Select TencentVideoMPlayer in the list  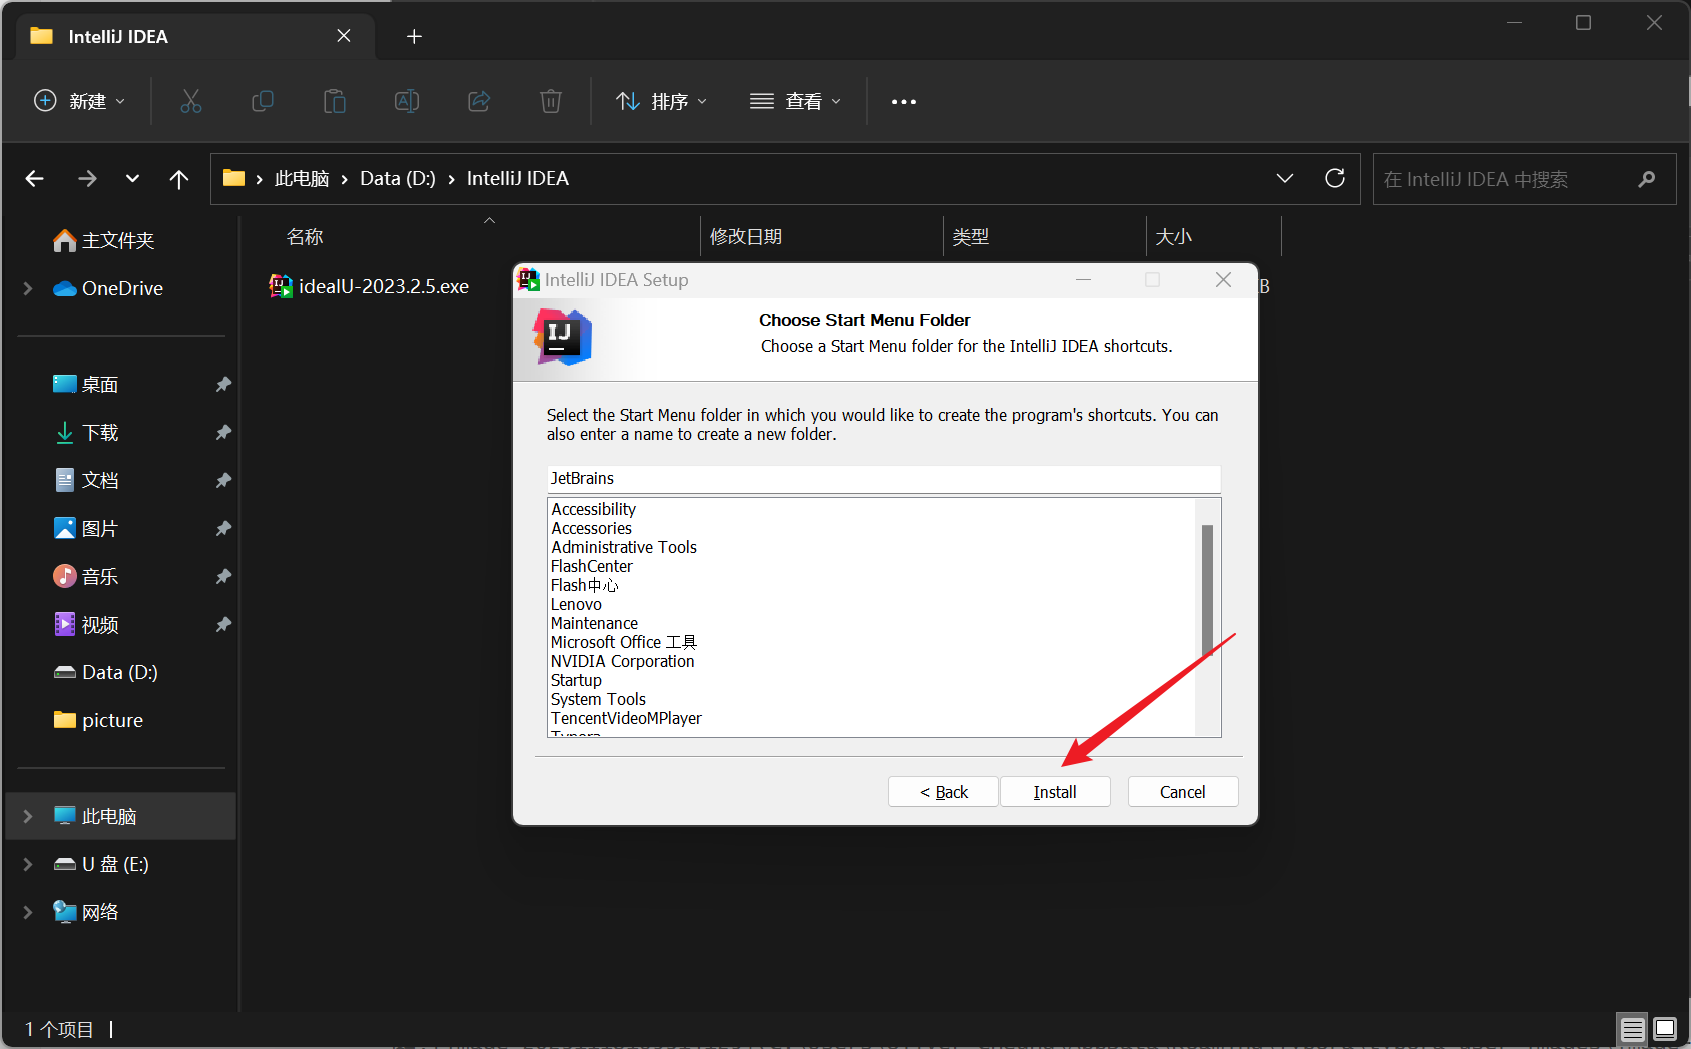click(x=626, y=718)
